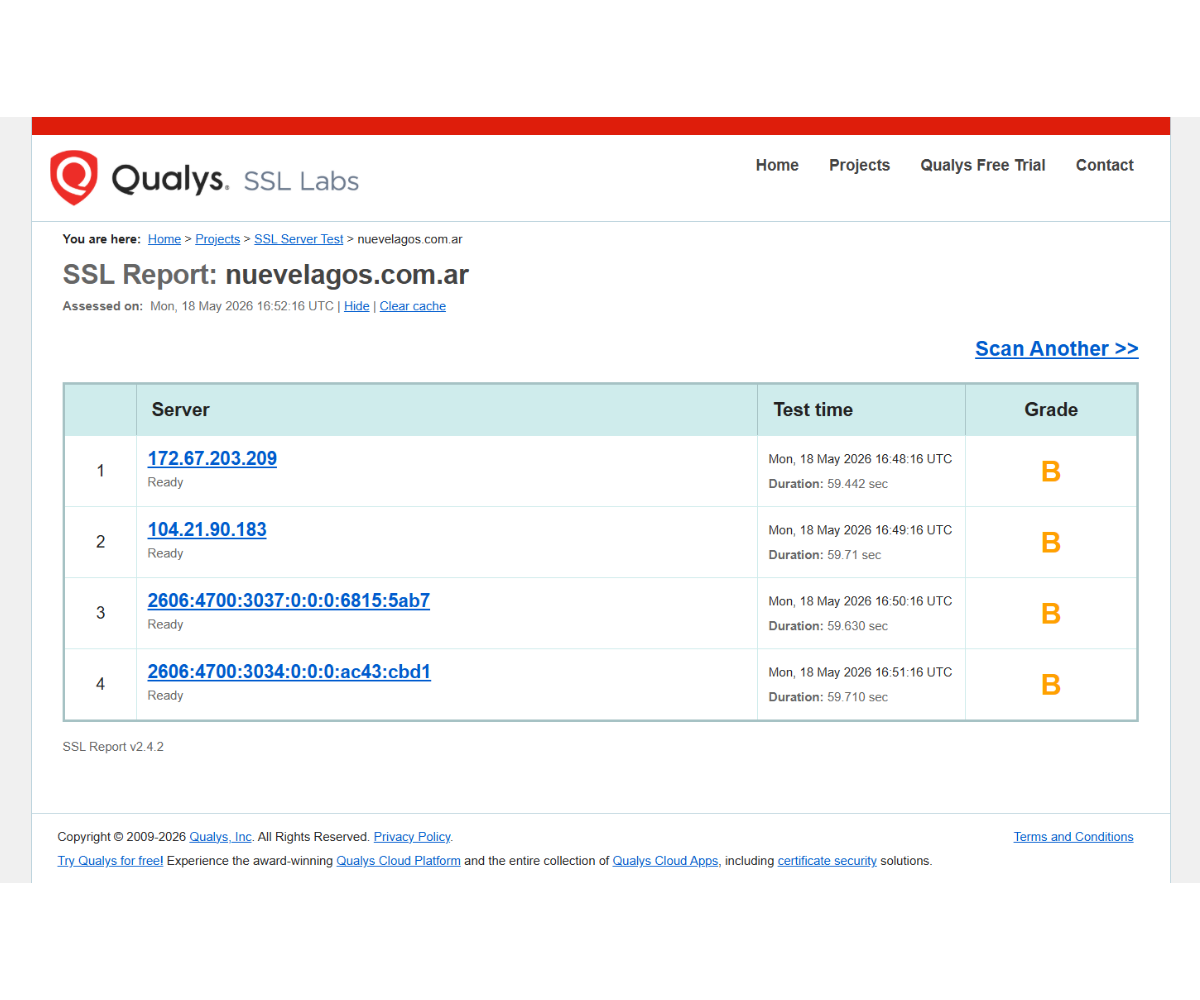Click the assessed on date text
The image size is (1200, 1000).
point(242,306)
